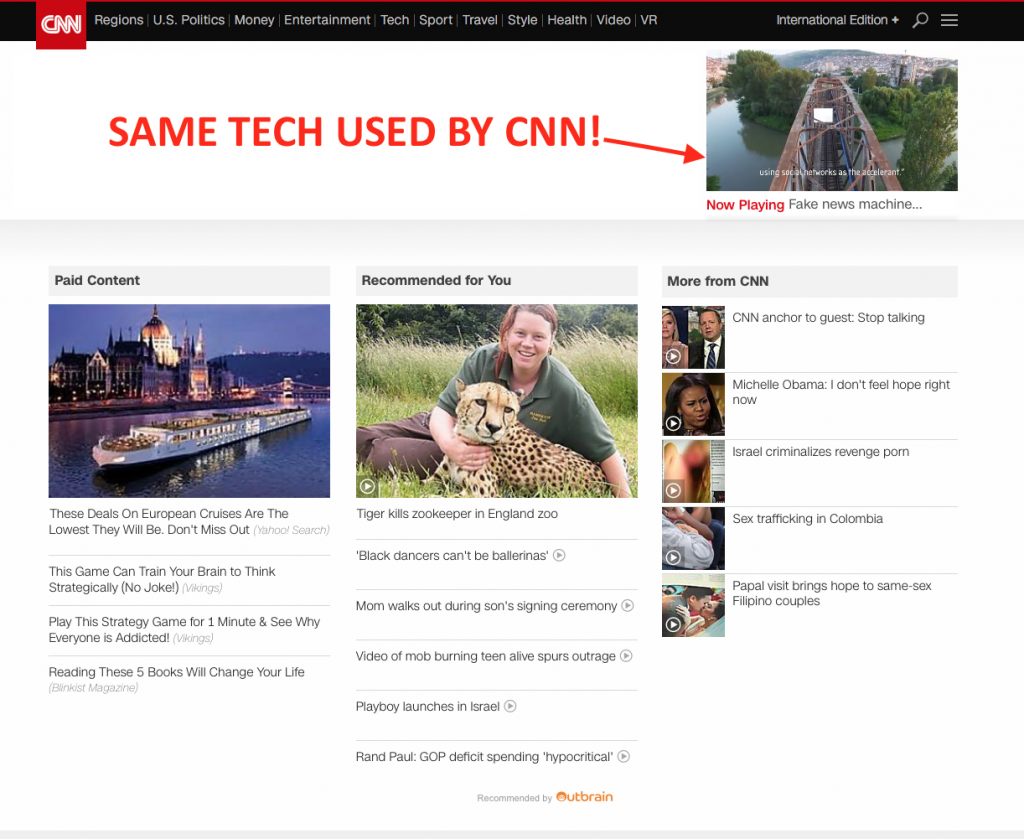
Task: Click the river cruise ship thumbnail
Action: 189,401
